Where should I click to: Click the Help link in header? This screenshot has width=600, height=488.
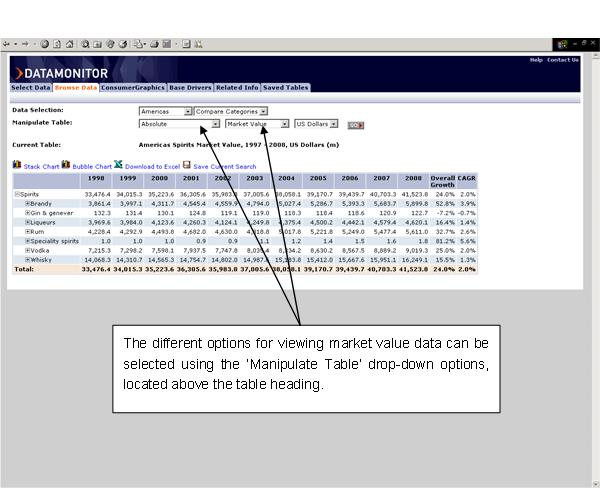[536, 60]
